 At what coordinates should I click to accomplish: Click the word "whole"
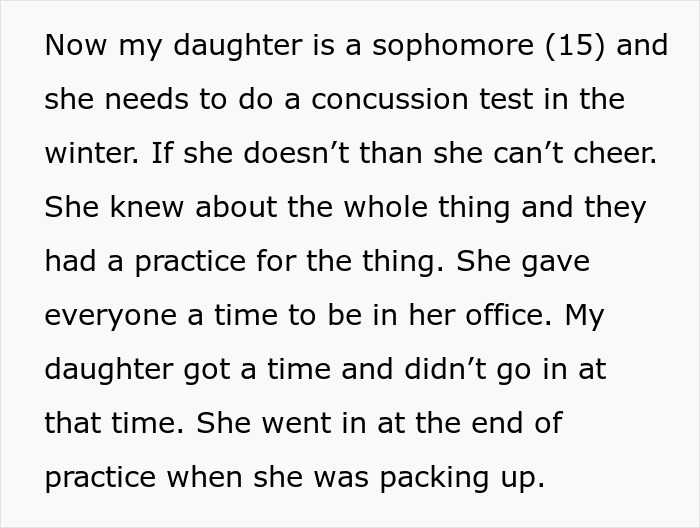coord(343,208)
